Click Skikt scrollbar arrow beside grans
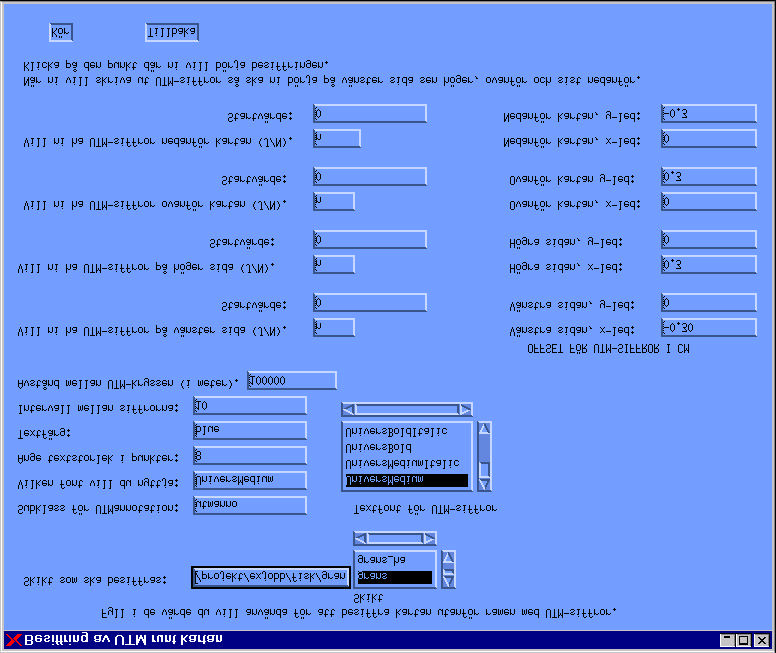This screenshot has width=776, height=653. (448, 581)
